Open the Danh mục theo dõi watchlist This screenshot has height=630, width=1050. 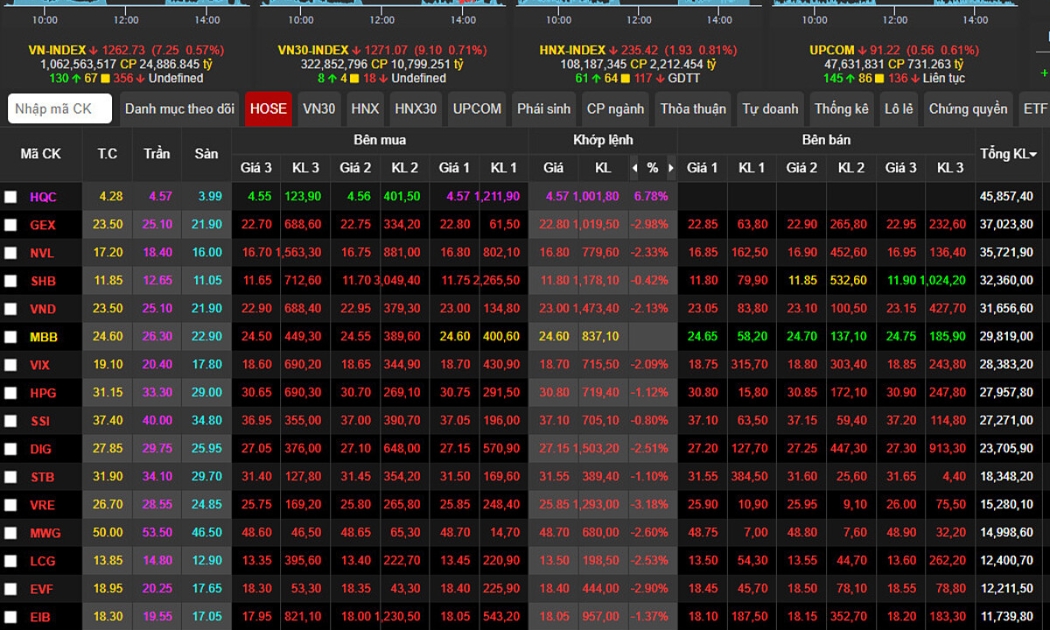[180, 109]
